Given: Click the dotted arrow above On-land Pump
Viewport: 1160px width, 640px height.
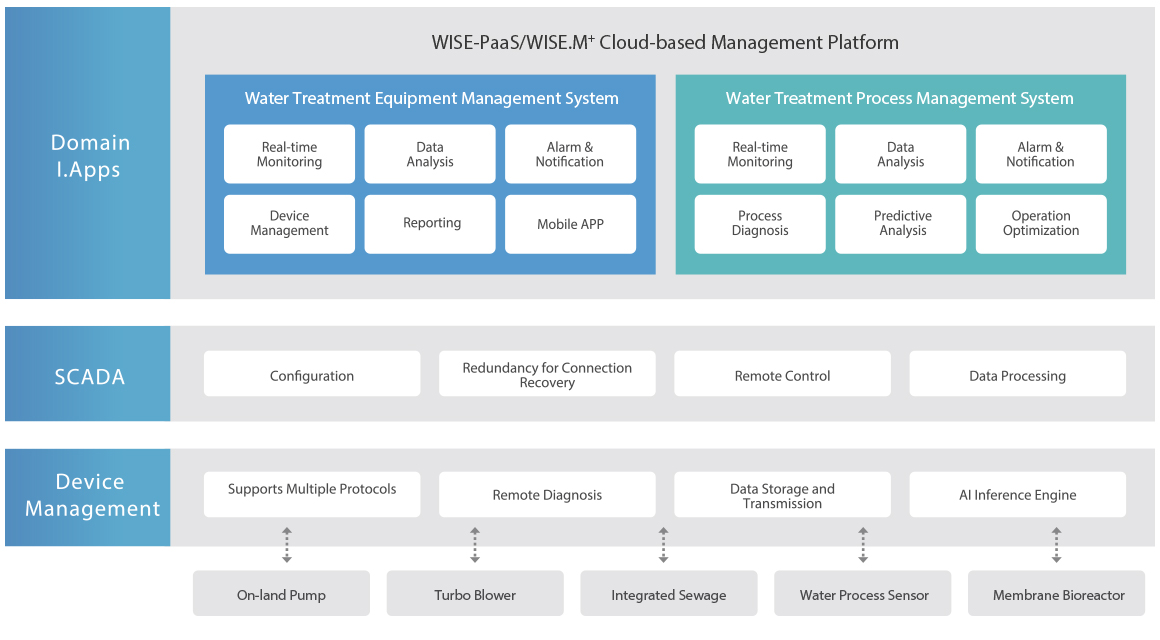Looking at the screenshot, I should pyautogui.click(x=287, y=545).
